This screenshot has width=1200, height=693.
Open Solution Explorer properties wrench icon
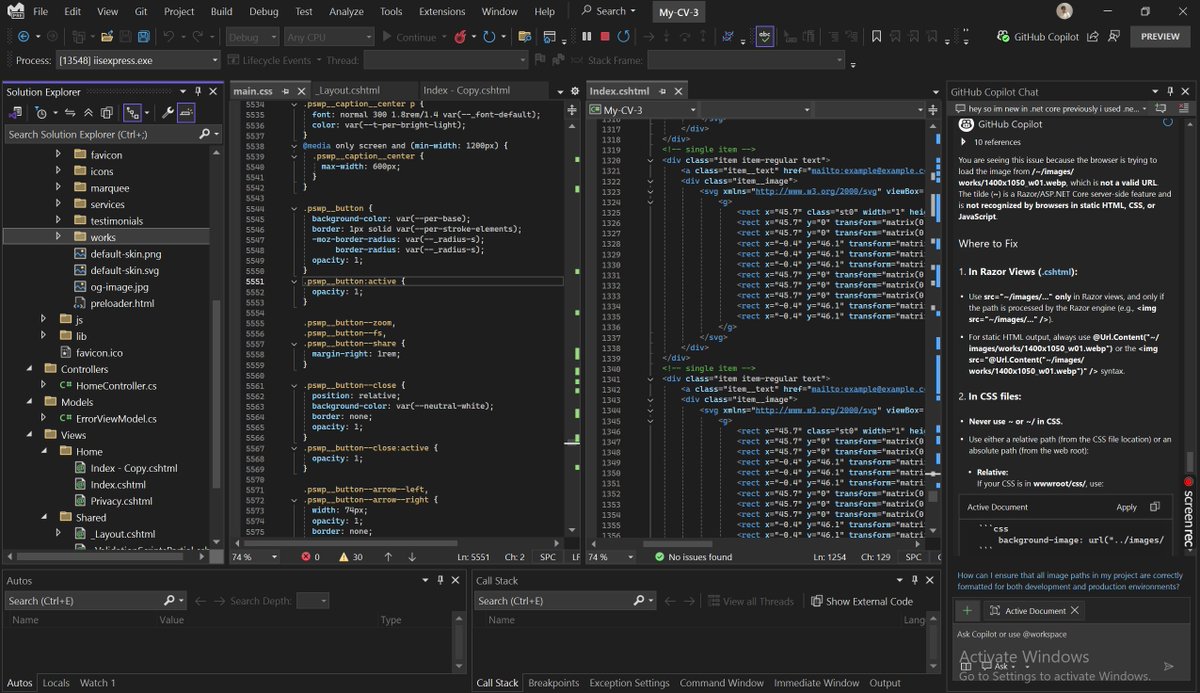[167, 113]
